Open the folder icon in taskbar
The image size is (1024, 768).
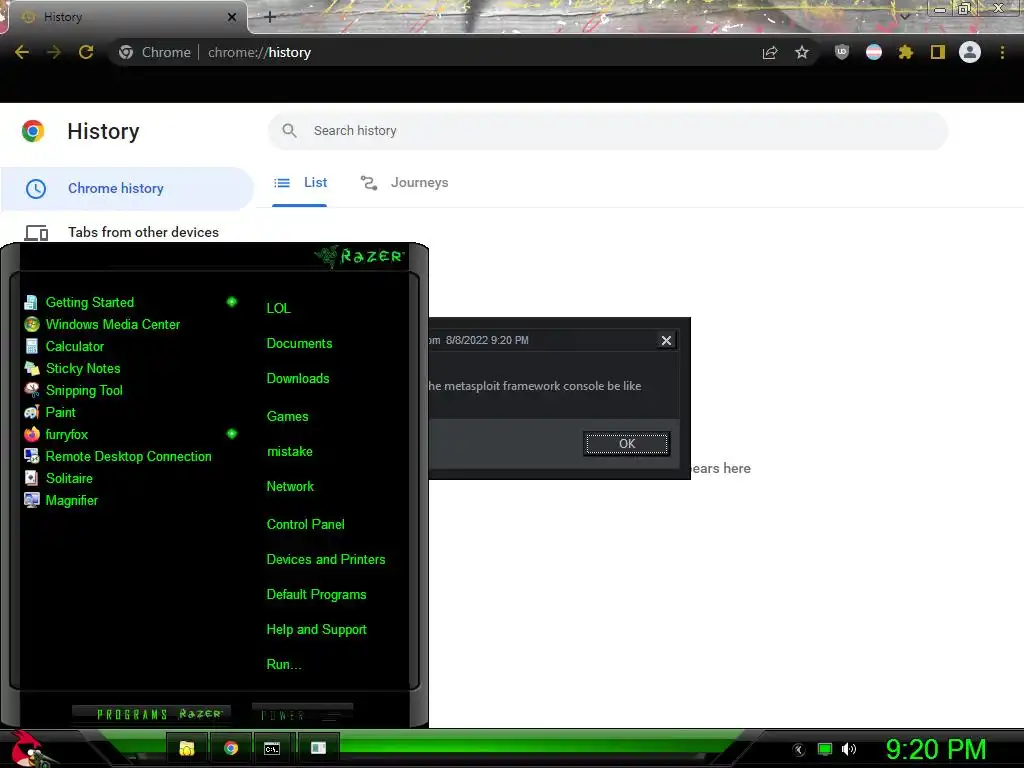(x=187, y=748)
